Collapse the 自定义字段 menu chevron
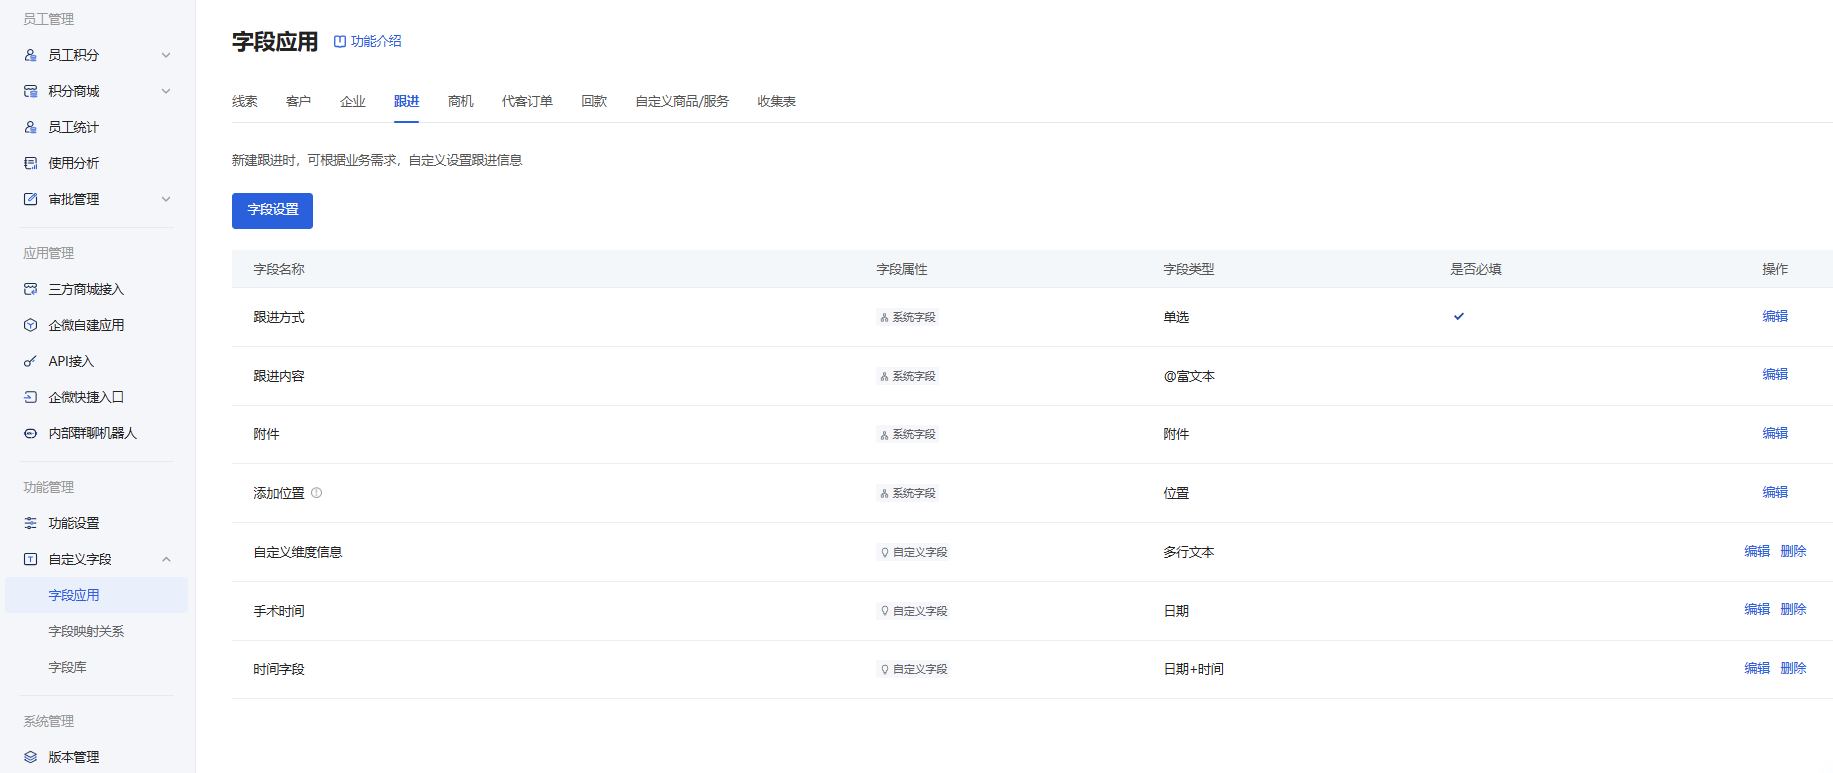Screen dimensions: 1833x773 pyautogui.click(x=166, y=559)
